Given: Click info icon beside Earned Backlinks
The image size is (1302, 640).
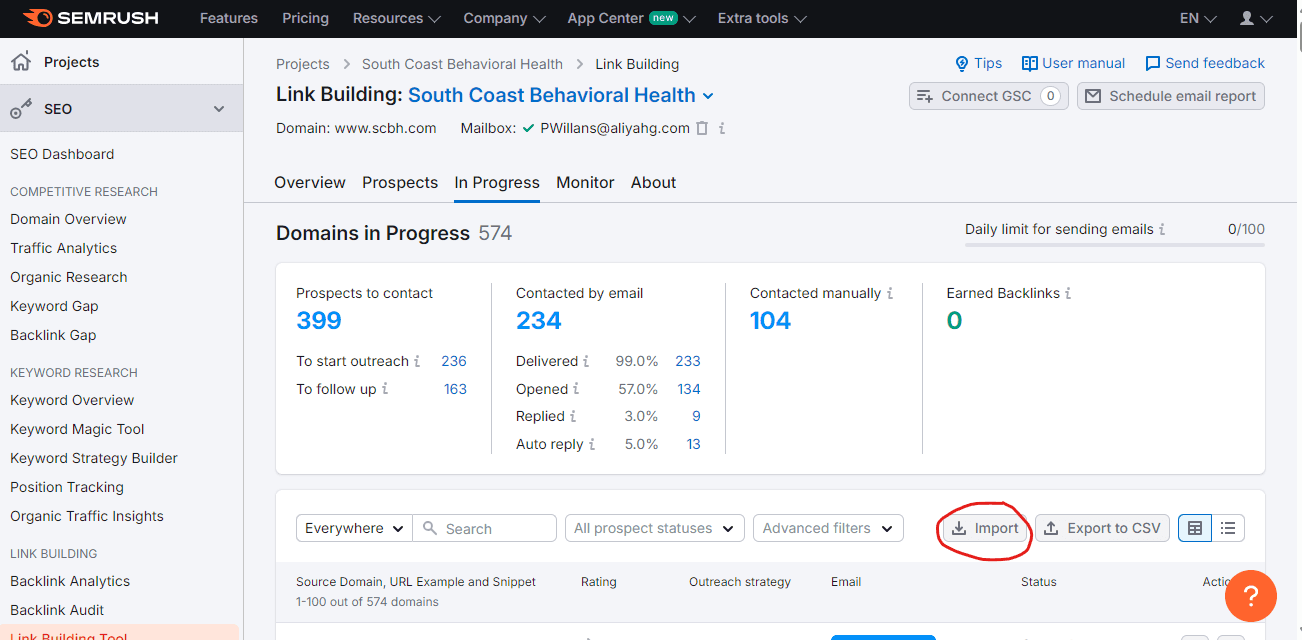Looking at the screenshot, I should pos(1068,293).
